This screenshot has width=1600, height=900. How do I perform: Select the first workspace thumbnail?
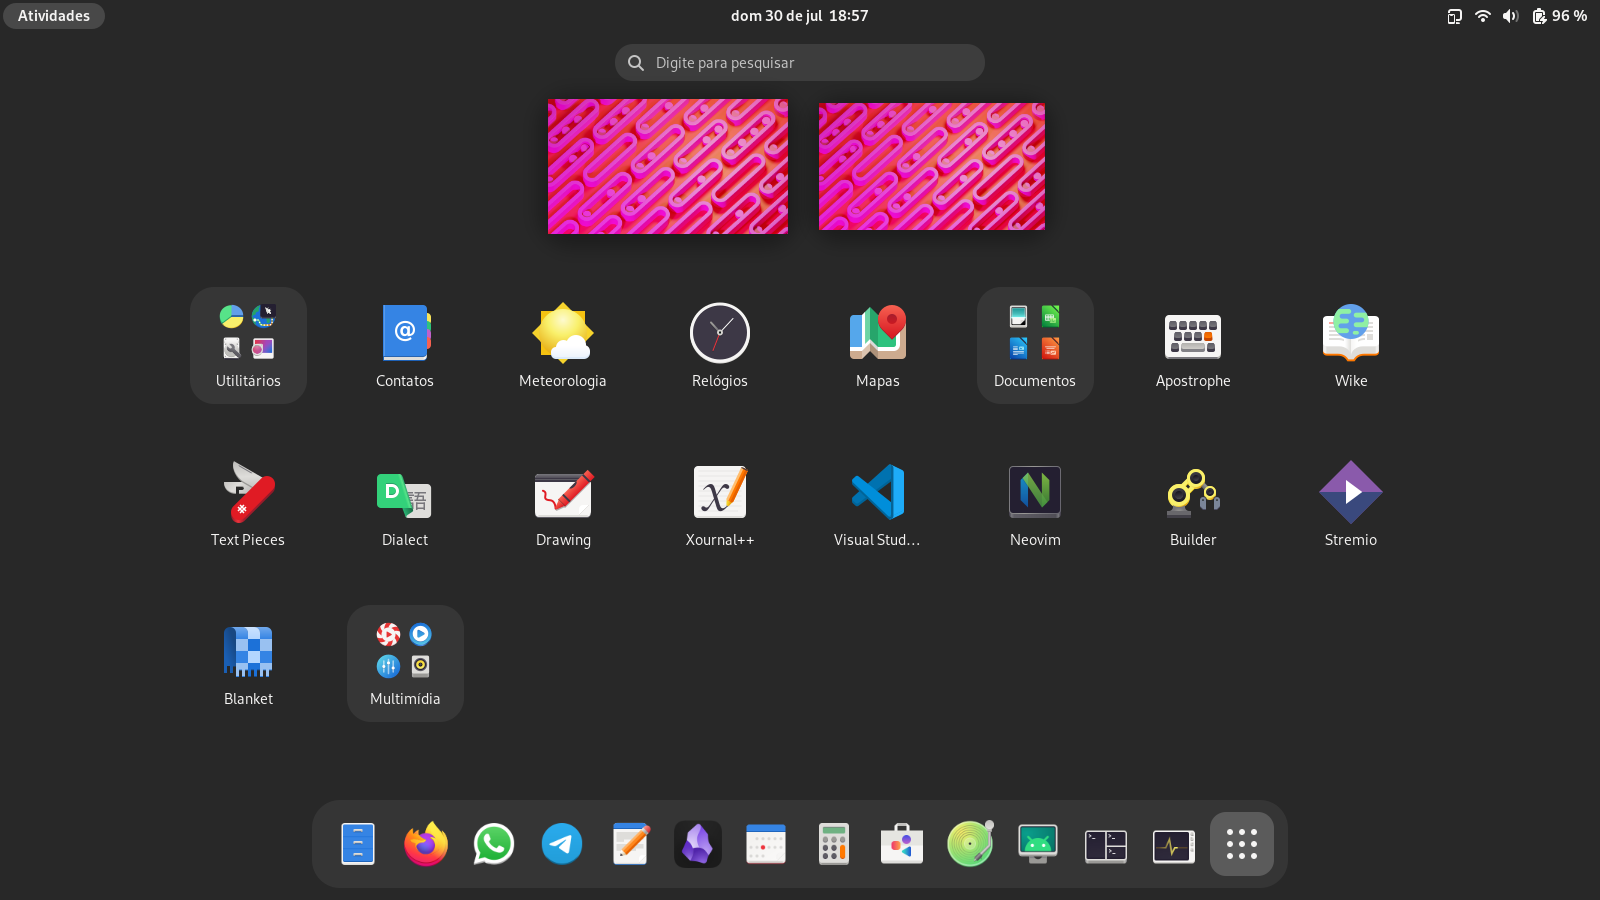pyautogui.click(x=667, y=166)
